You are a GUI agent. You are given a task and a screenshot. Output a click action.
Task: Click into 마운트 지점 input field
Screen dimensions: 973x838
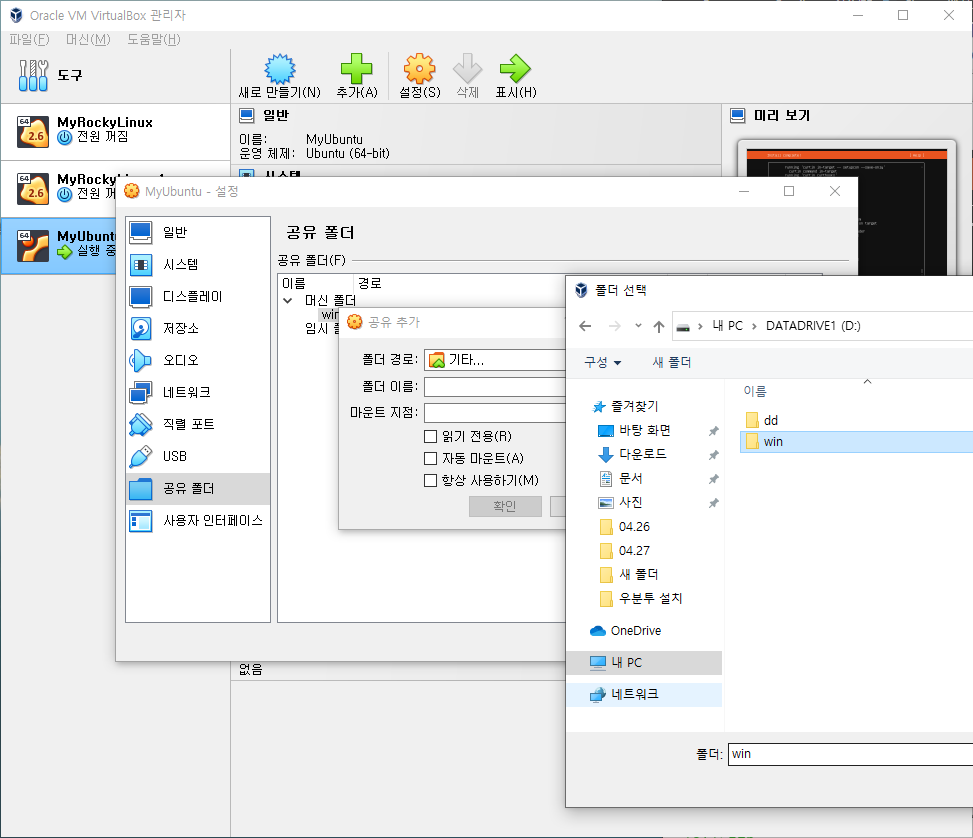point(495,413)
